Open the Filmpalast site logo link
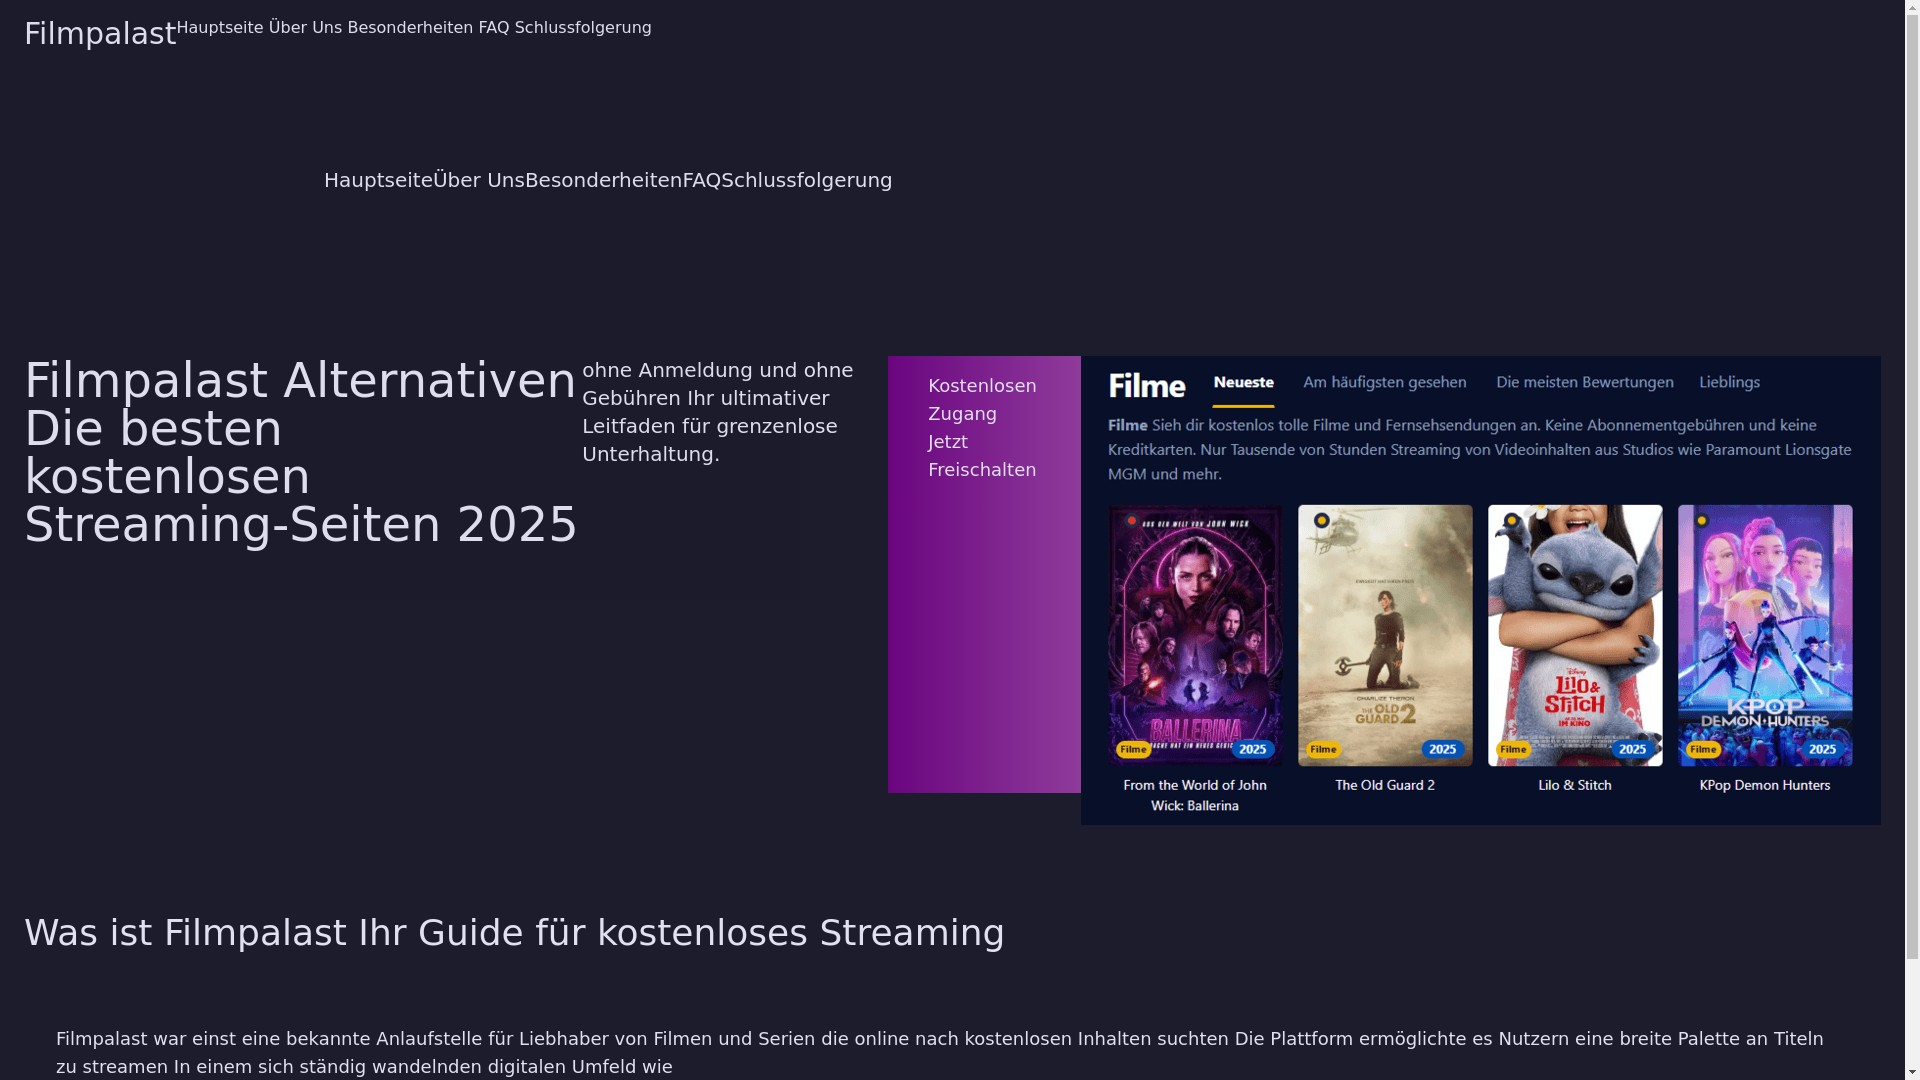1920x1080 pixels. coord(100,34)
